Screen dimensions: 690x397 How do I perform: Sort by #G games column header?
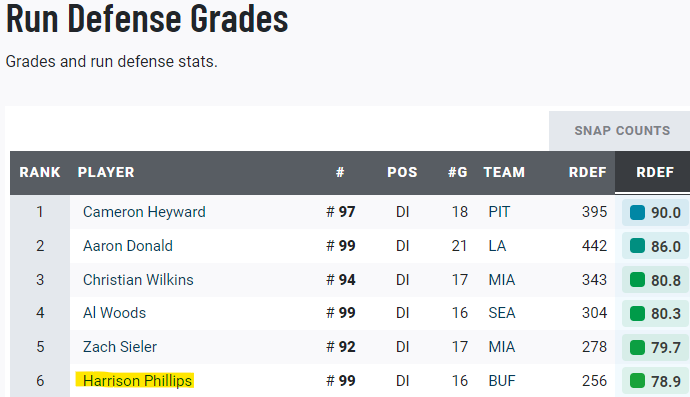(458, 172)
